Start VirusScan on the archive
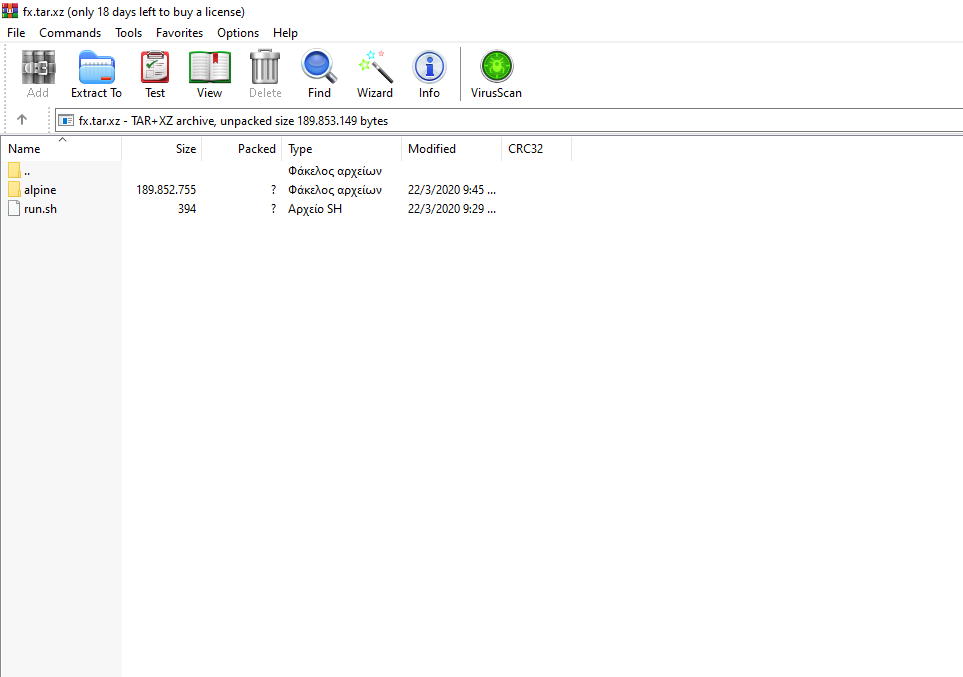 496,66
